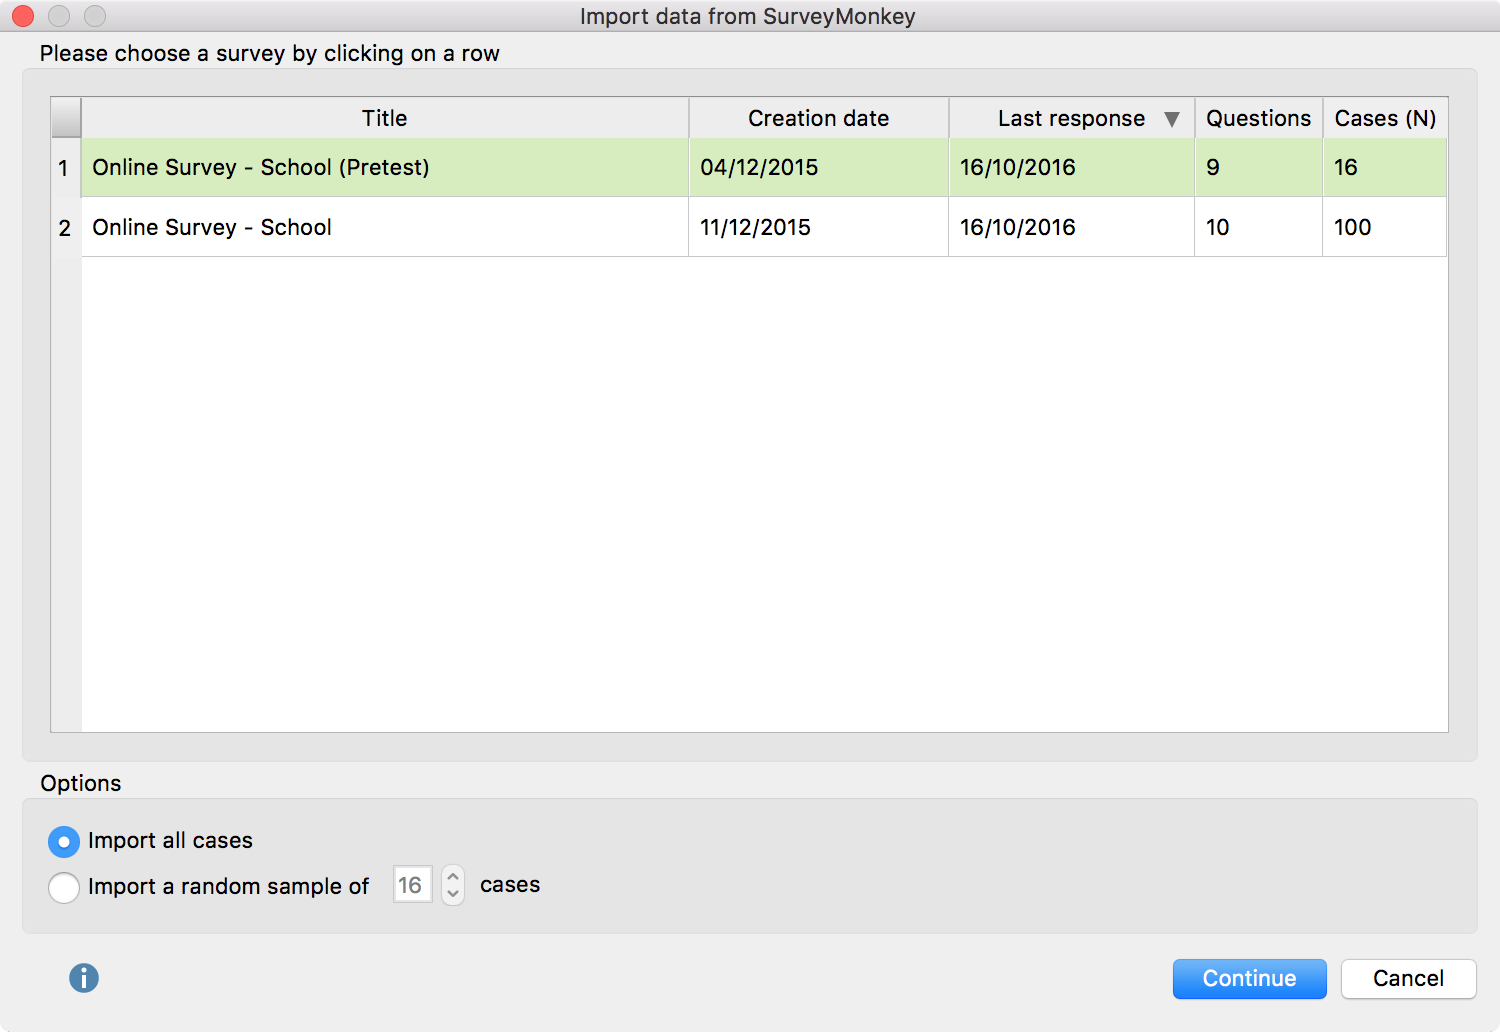Decrease the random sample case count
Screen dimensions: 1500x1032
(453, 894)
